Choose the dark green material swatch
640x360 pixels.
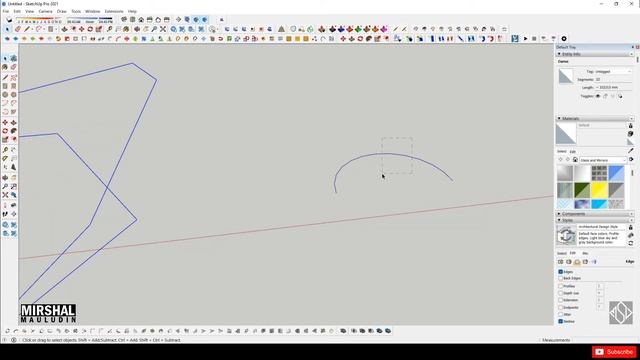(582, 190)
